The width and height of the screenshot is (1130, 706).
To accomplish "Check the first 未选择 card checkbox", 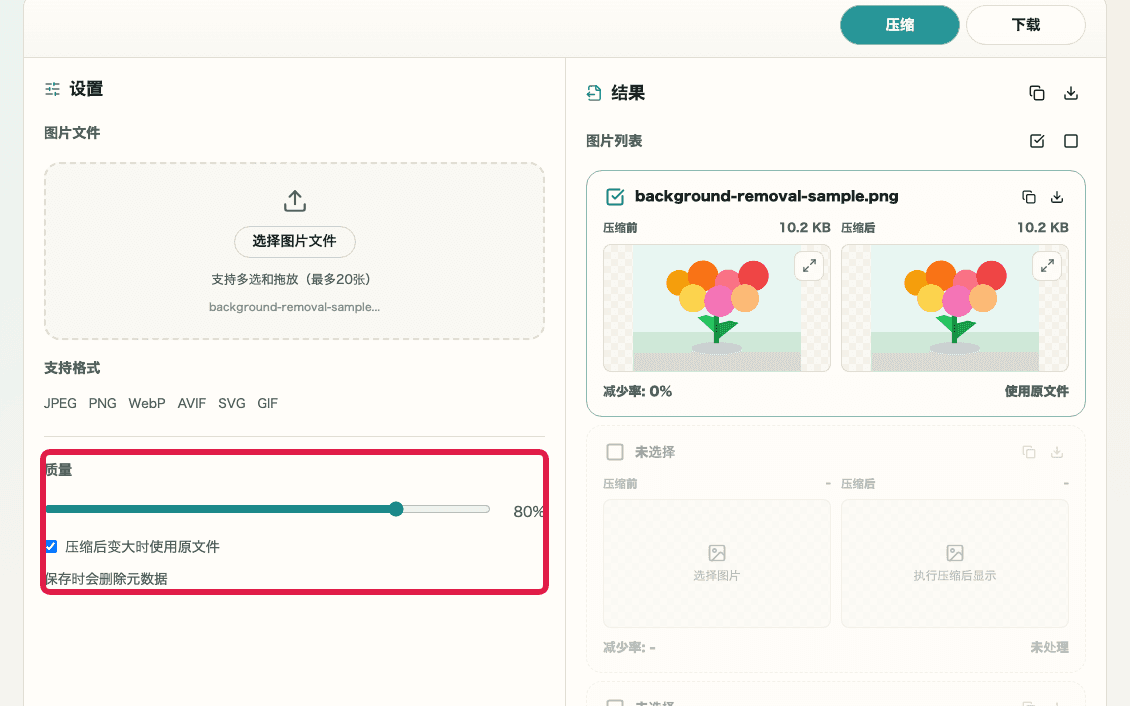I will 615,452.
